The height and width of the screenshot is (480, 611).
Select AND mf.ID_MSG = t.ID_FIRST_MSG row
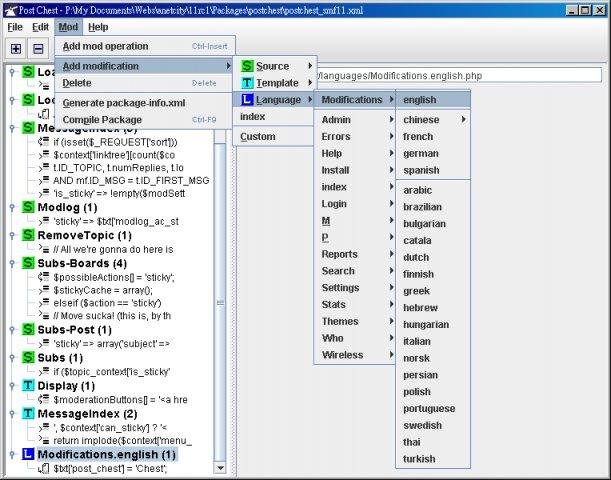point(131,180)
